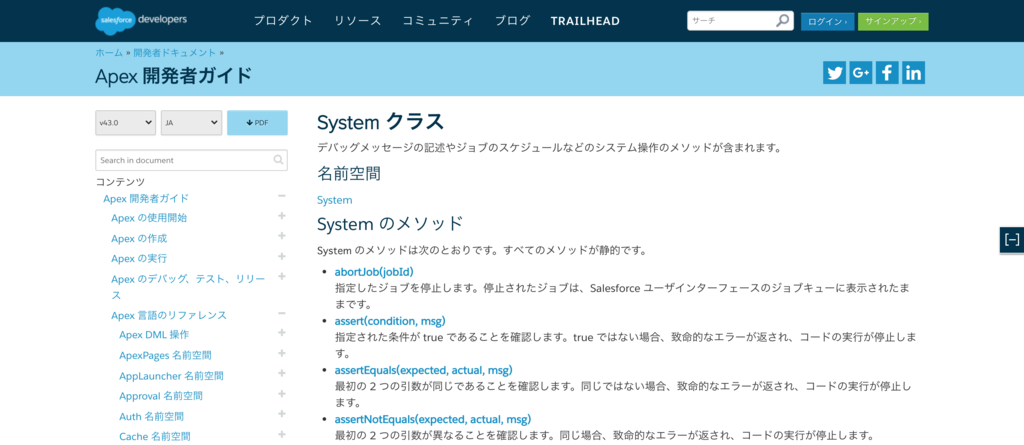1024x445 pixels.
Task: Open Approval 名前空間 tree item
Action: tap(161, 396)
